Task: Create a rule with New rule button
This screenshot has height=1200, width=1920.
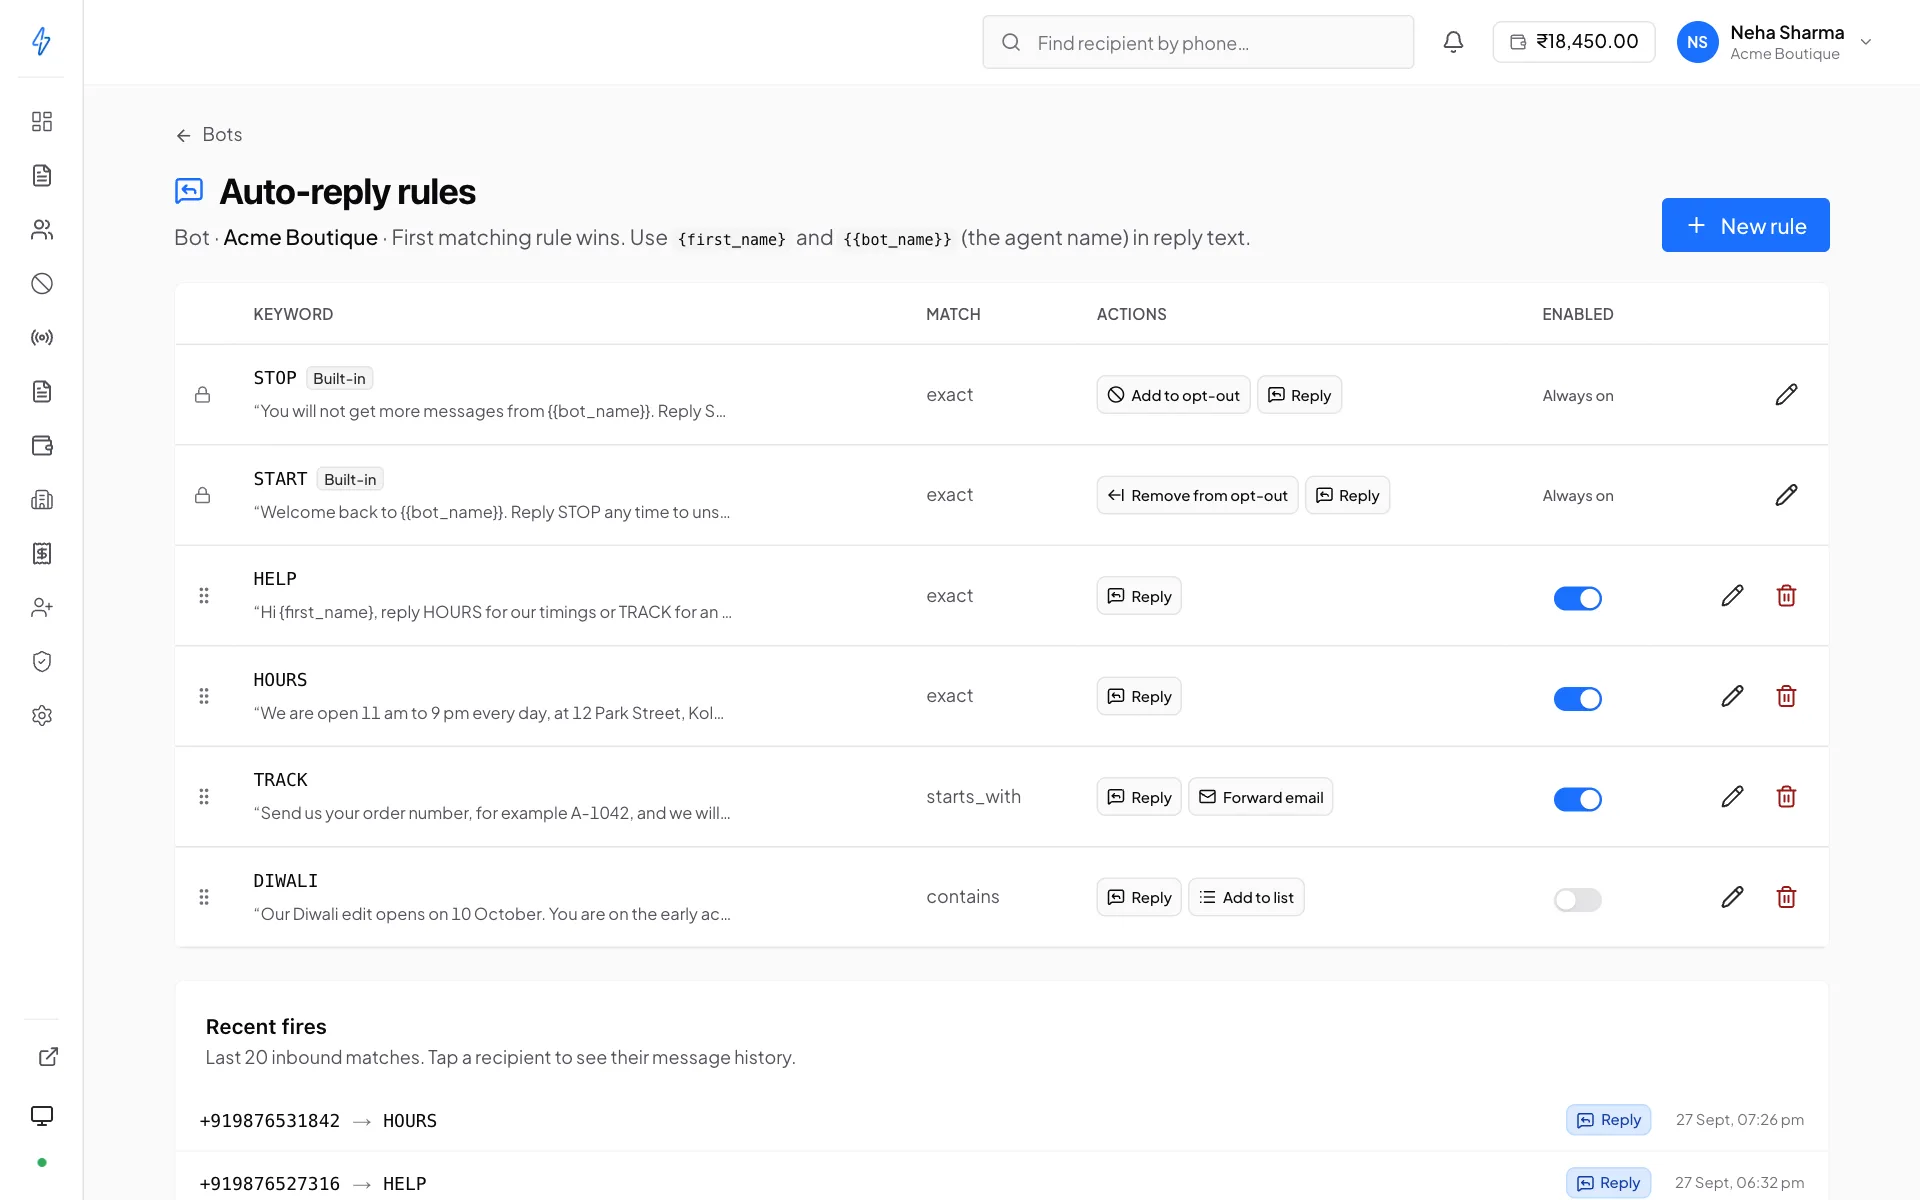Action: (1745, 225)
